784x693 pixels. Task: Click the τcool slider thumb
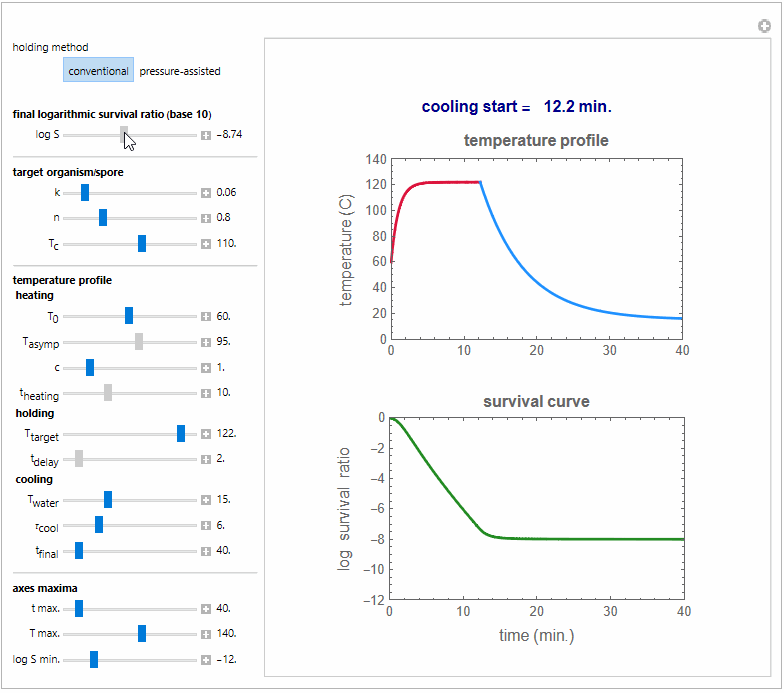99,524
